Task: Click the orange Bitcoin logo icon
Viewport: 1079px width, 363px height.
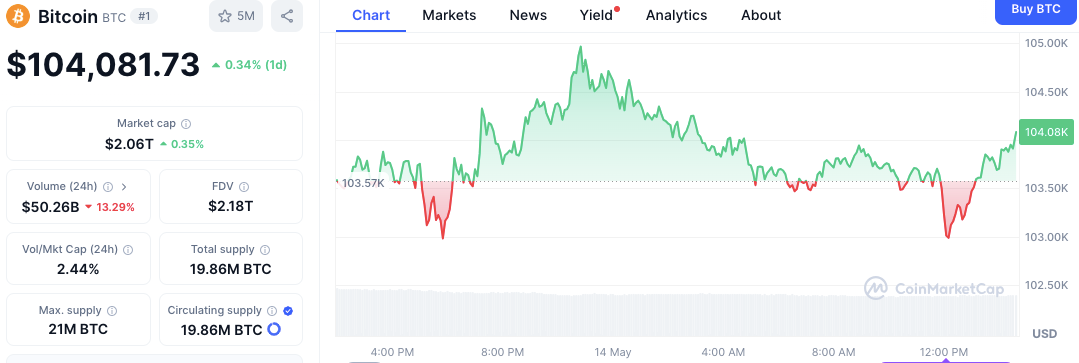Action: point(19,16)
